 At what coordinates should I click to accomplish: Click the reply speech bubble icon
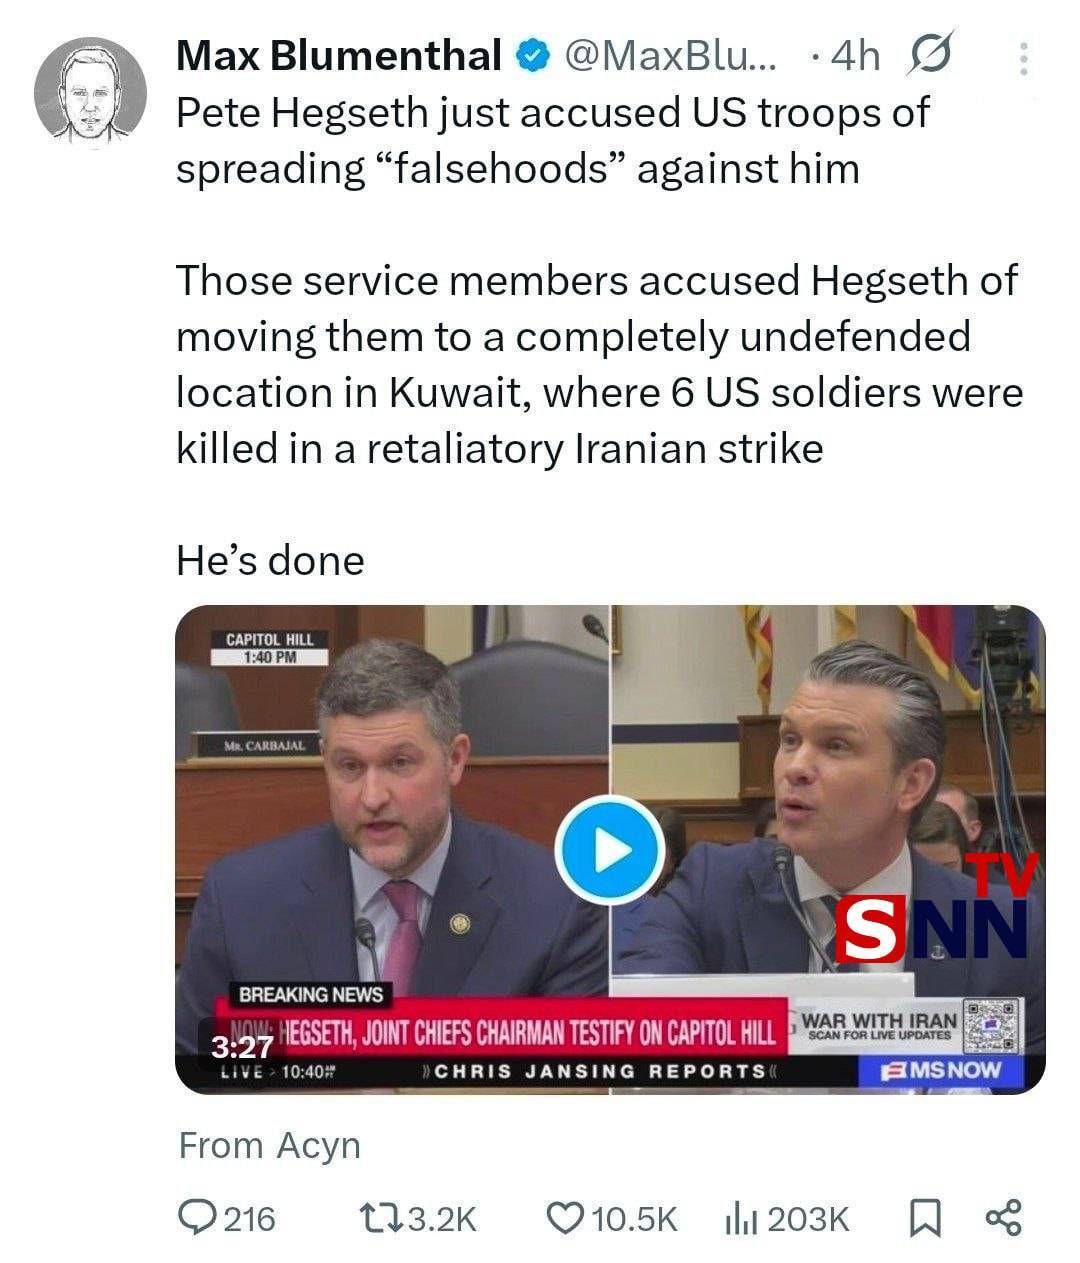193,1217
